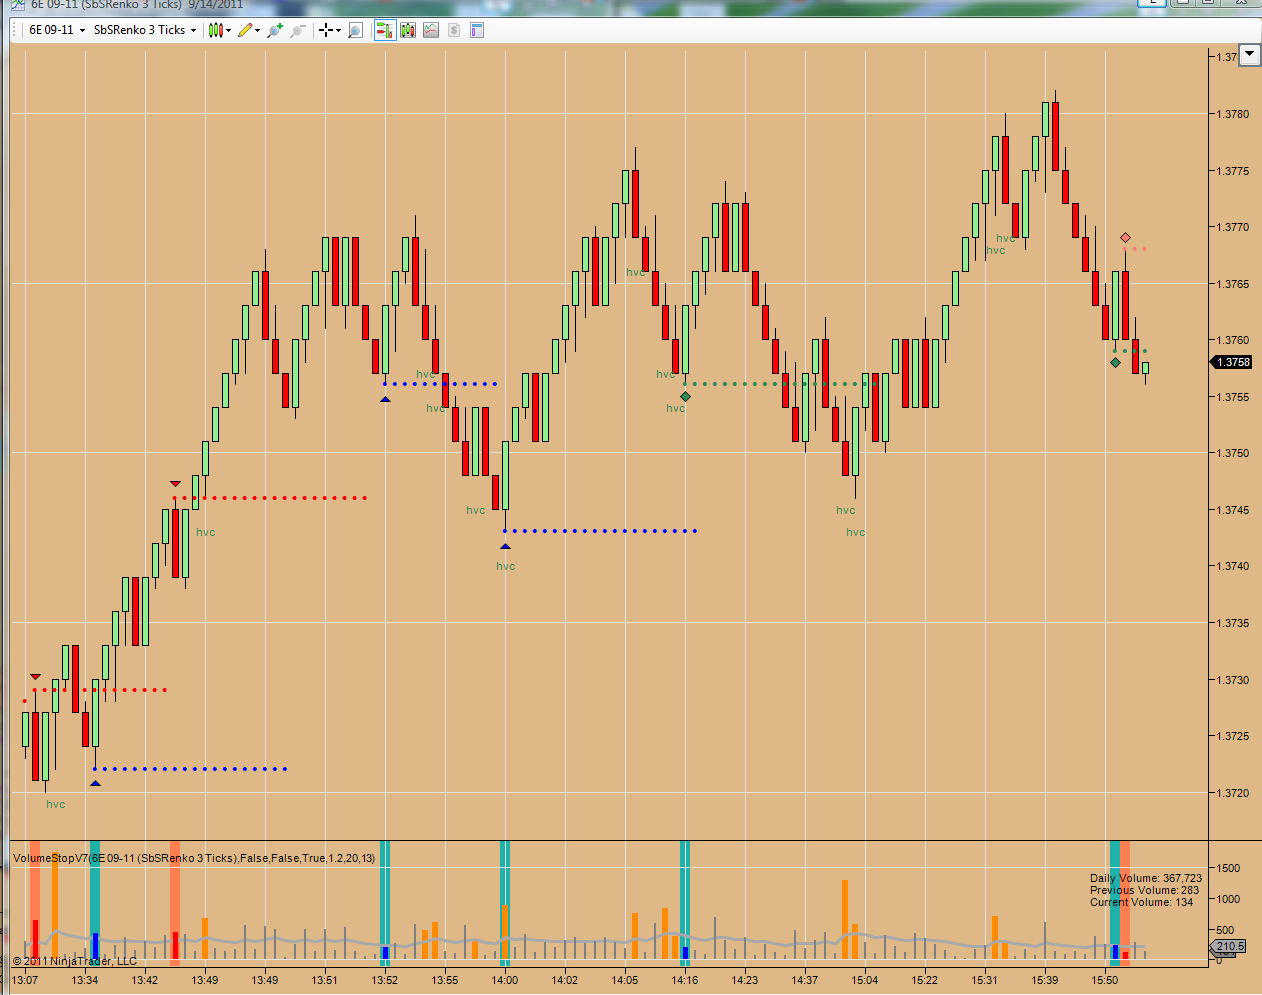Click the 14:00 time axis label
The image size is (1262, 995).
(x=505, y=980)
